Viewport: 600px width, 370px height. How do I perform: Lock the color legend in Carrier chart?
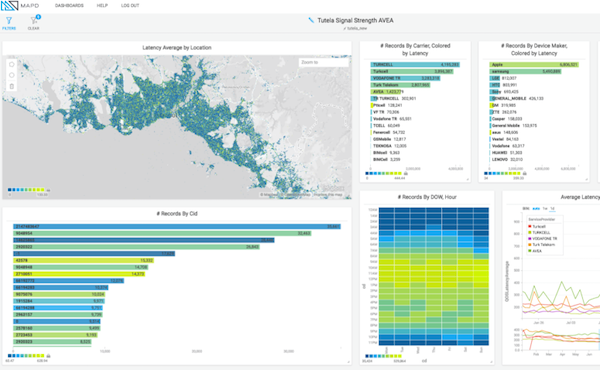pyautogui.click(x=406, y=173)
